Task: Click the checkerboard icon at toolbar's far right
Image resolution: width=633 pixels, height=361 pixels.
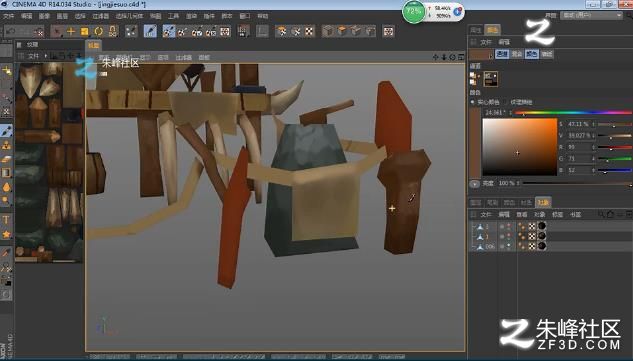Action: tap(388, 31)
